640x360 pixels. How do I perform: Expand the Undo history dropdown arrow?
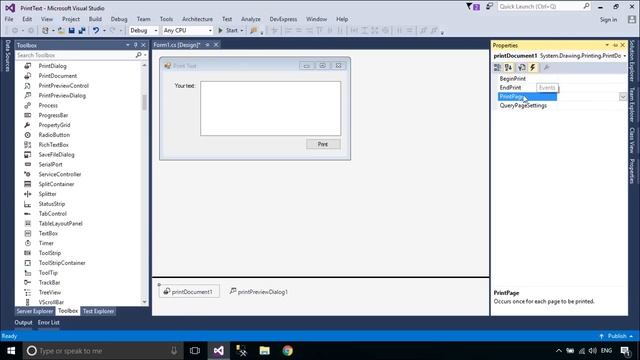(104, 31)
